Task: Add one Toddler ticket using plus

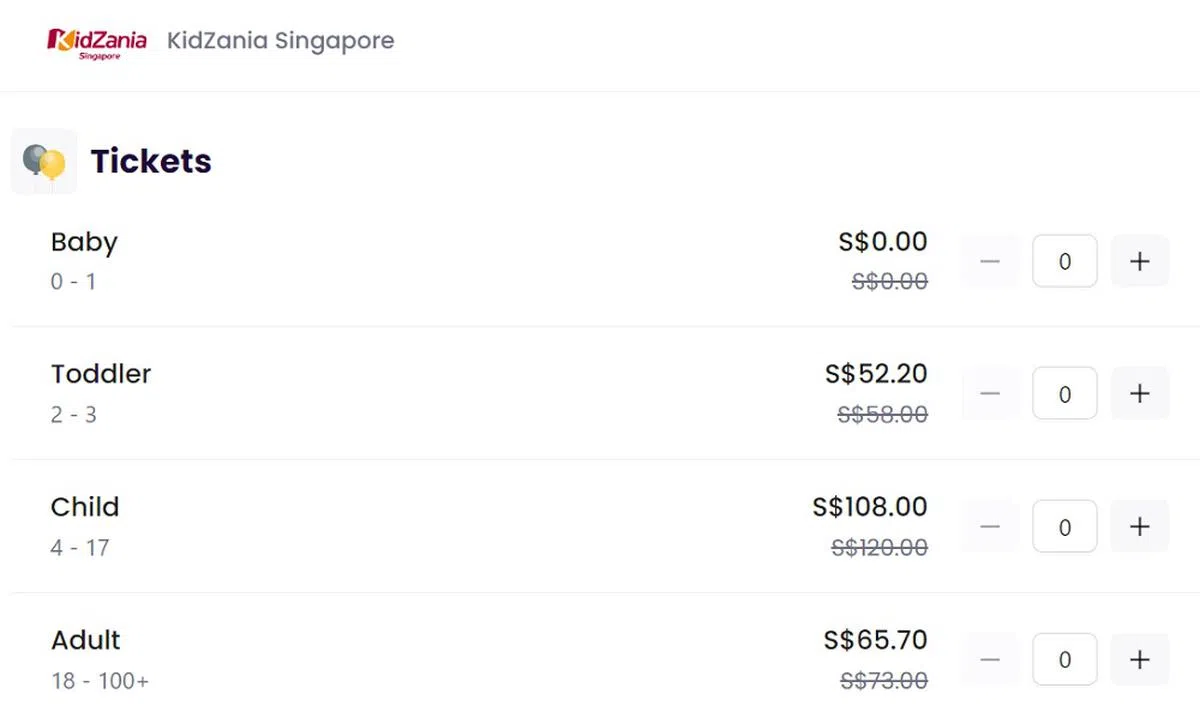Action: coord(1139,394)
